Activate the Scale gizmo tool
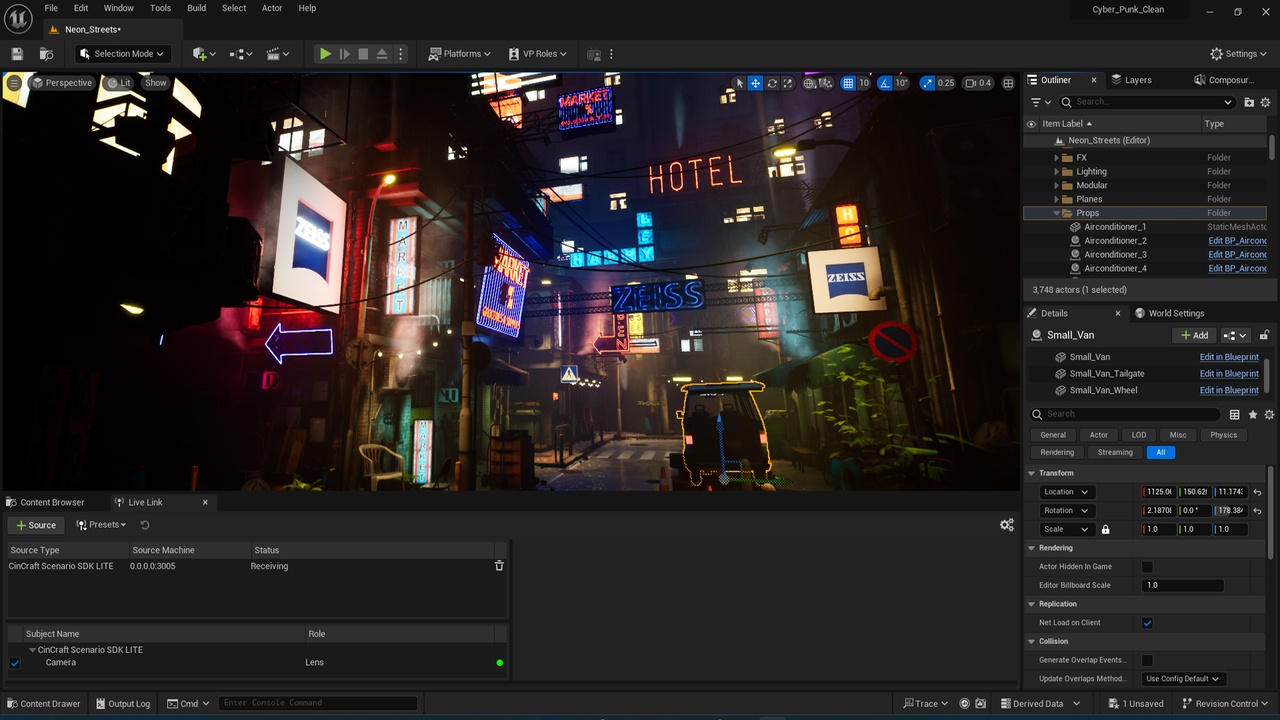Image resolution: width=1280 pixels, height=720 pixels. click(788, 83)
